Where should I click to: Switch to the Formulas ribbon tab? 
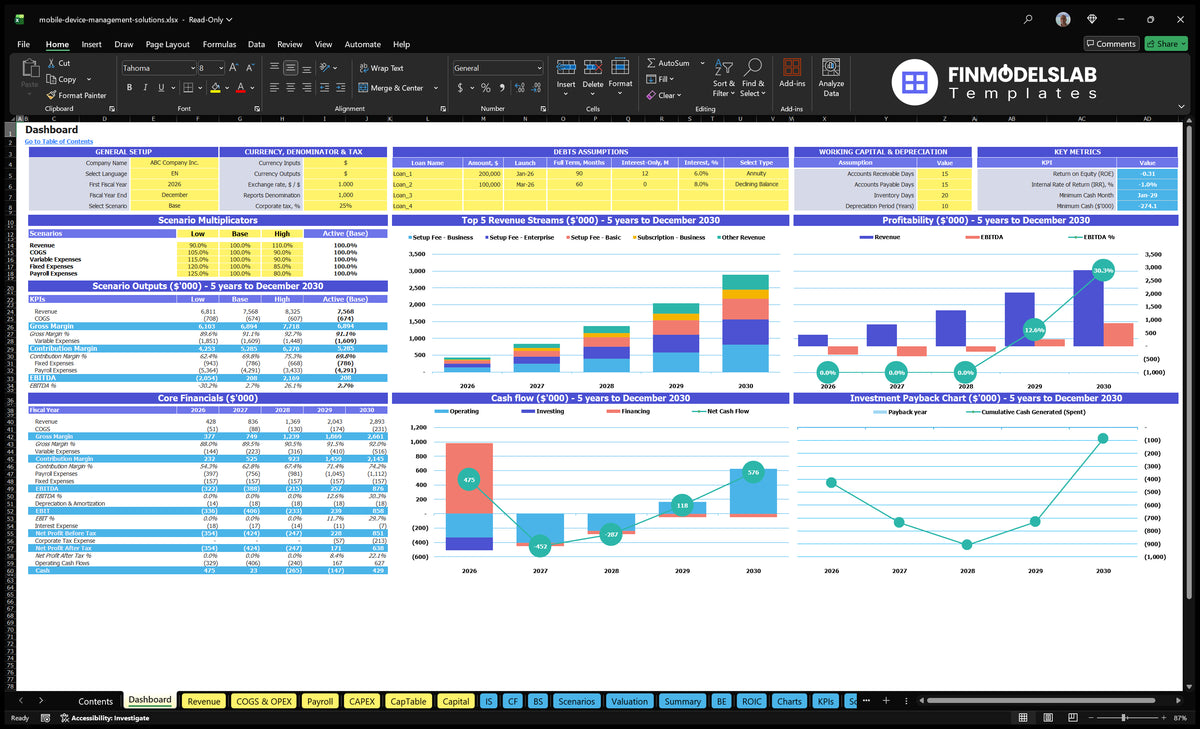[x=219, y=44]
